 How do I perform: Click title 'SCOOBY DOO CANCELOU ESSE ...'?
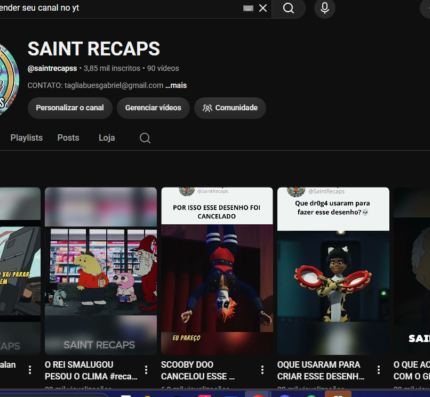[198, 370]
